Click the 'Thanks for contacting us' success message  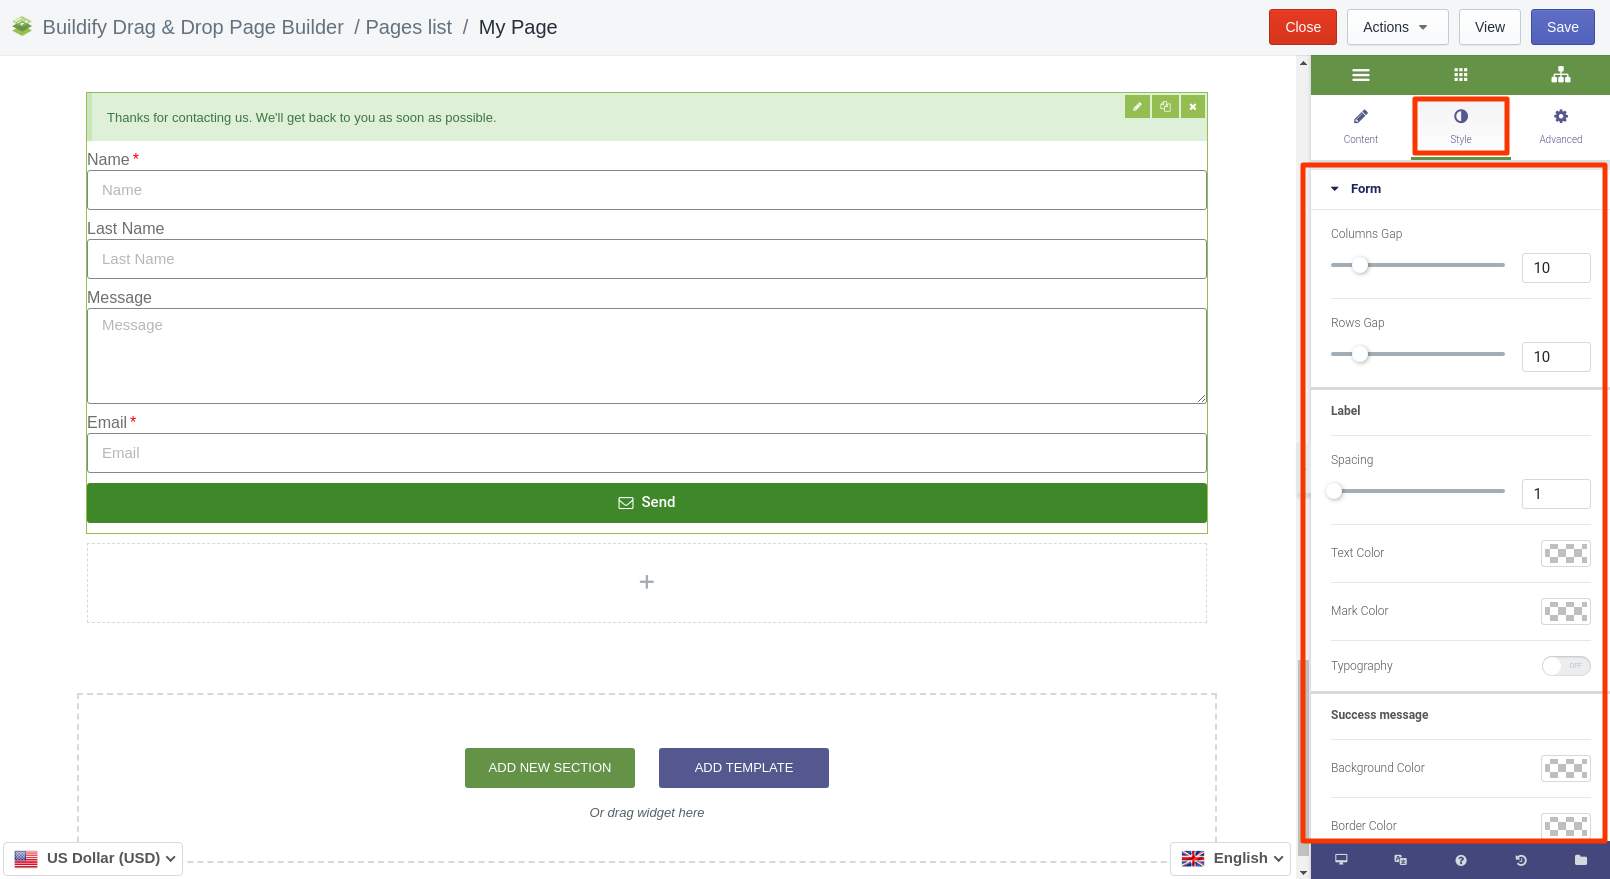click(x=301, y=118)
